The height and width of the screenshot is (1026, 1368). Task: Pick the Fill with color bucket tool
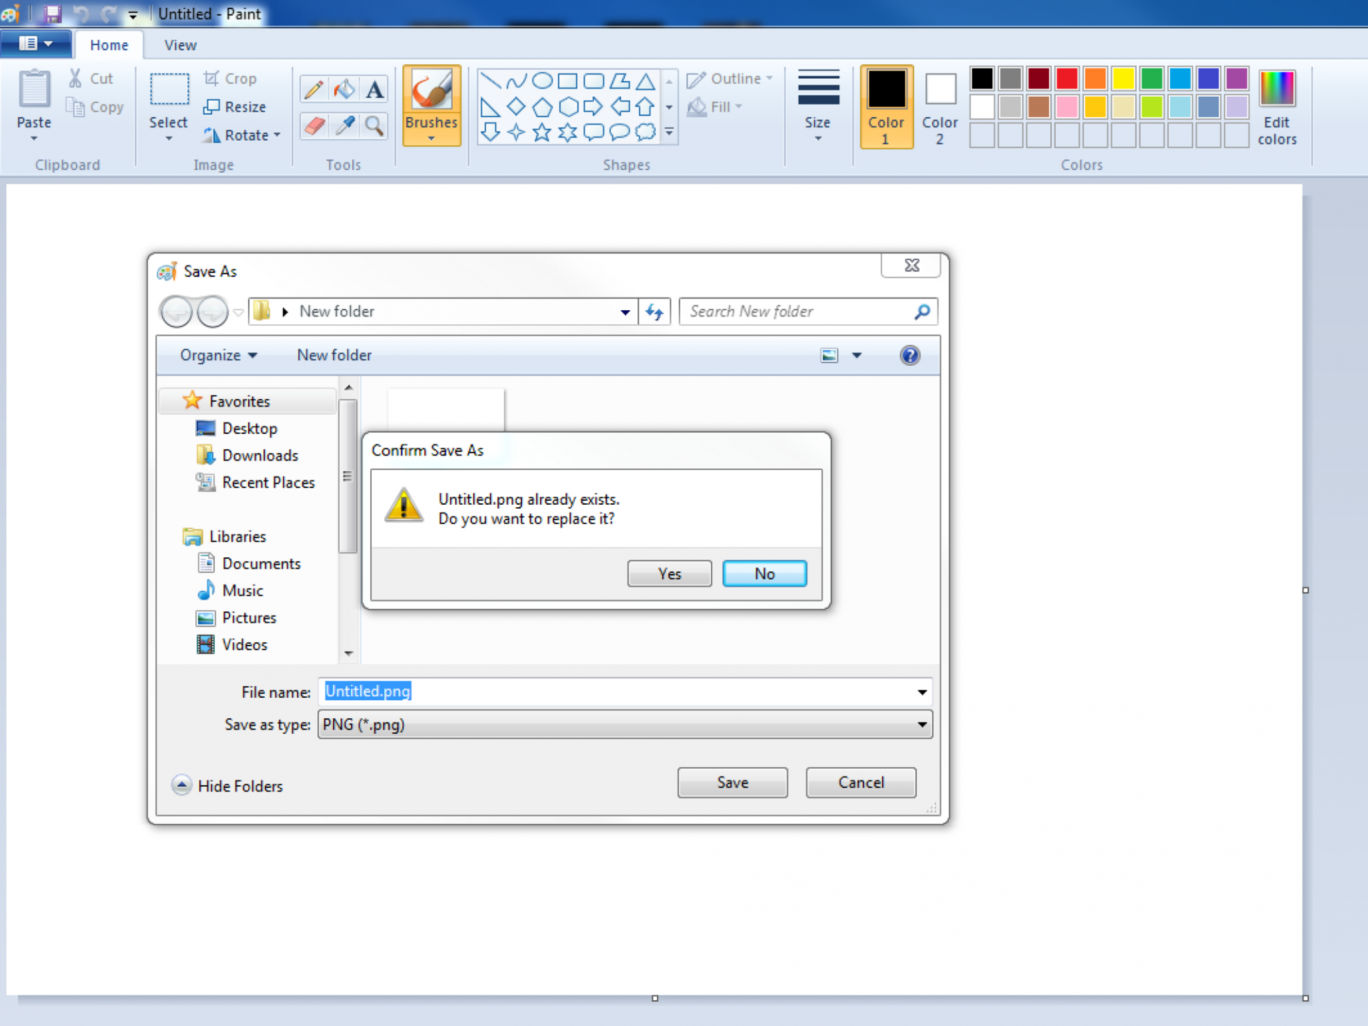pyautogui.click(x=344, y=90)
